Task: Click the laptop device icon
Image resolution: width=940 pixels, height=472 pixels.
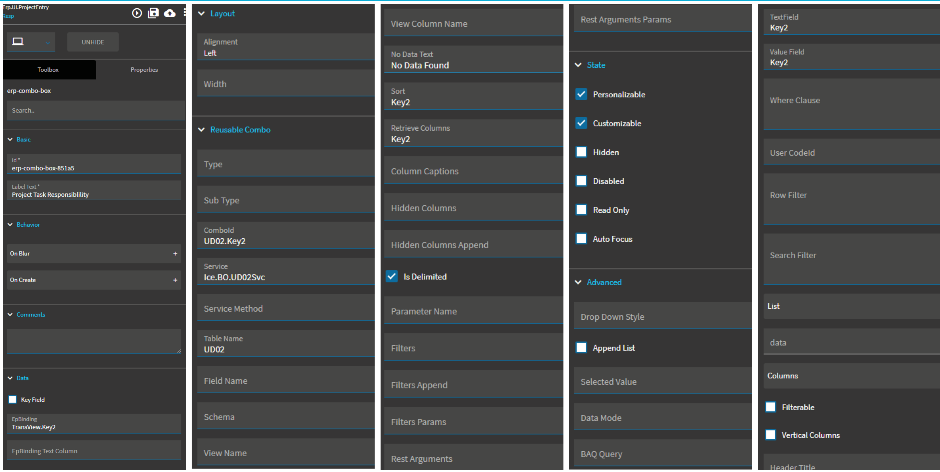Action: click(18, 41)
